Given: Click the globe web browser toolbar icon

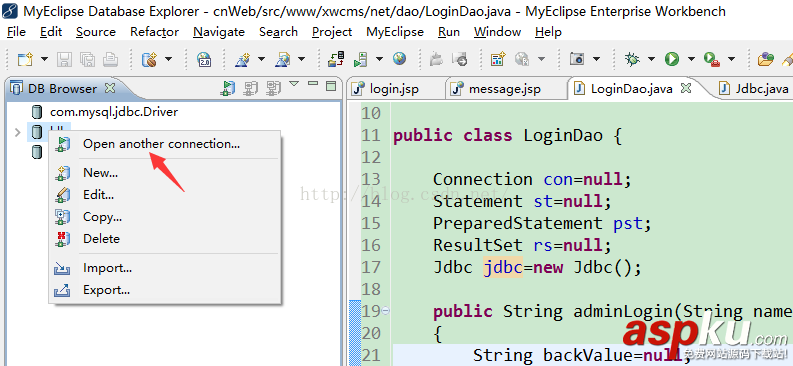Looking at the screenshot, I should [400, 59].
